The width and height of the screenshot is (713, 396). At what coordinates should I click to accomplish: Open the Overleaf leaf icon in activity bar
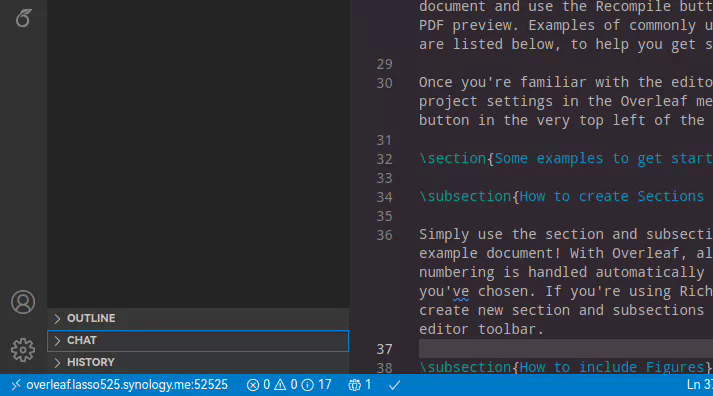(x=23, y=18)
